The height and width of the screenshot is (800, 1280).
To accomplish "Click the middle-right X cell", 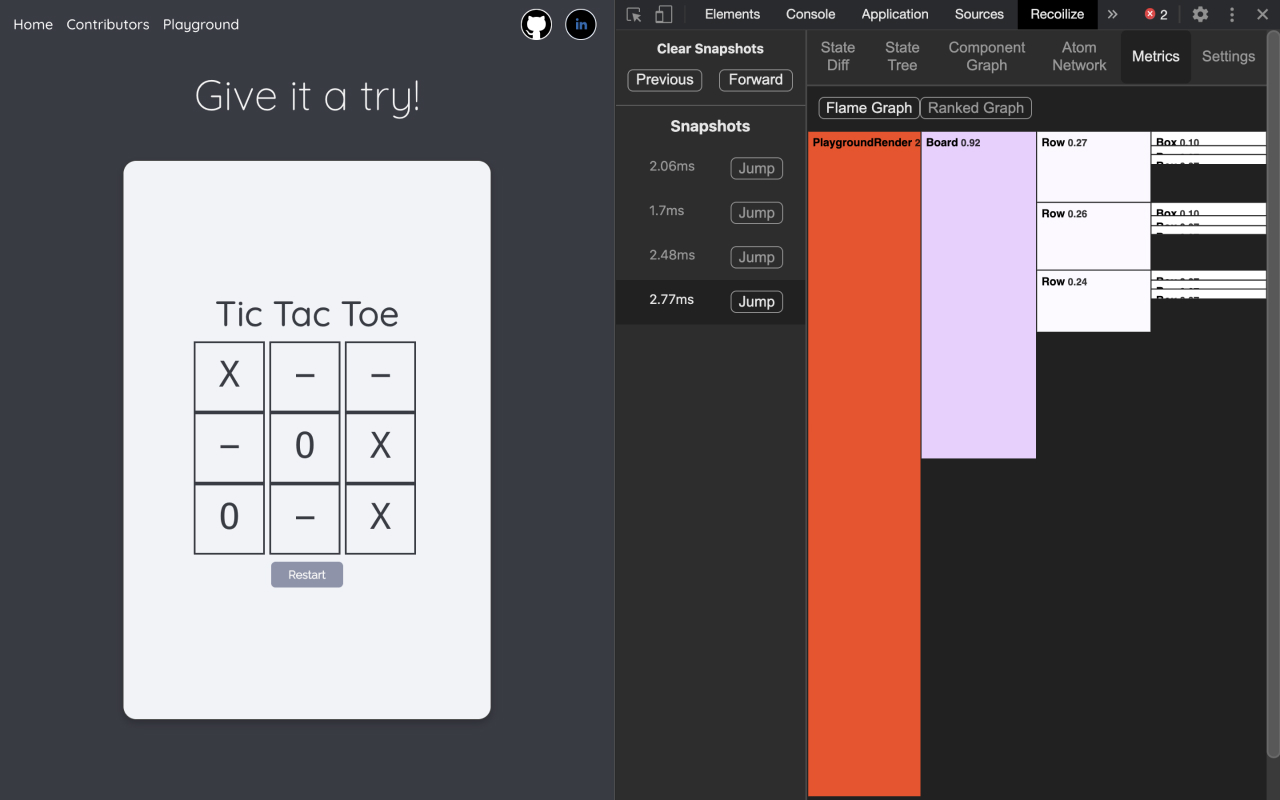I will pos(380,447).
